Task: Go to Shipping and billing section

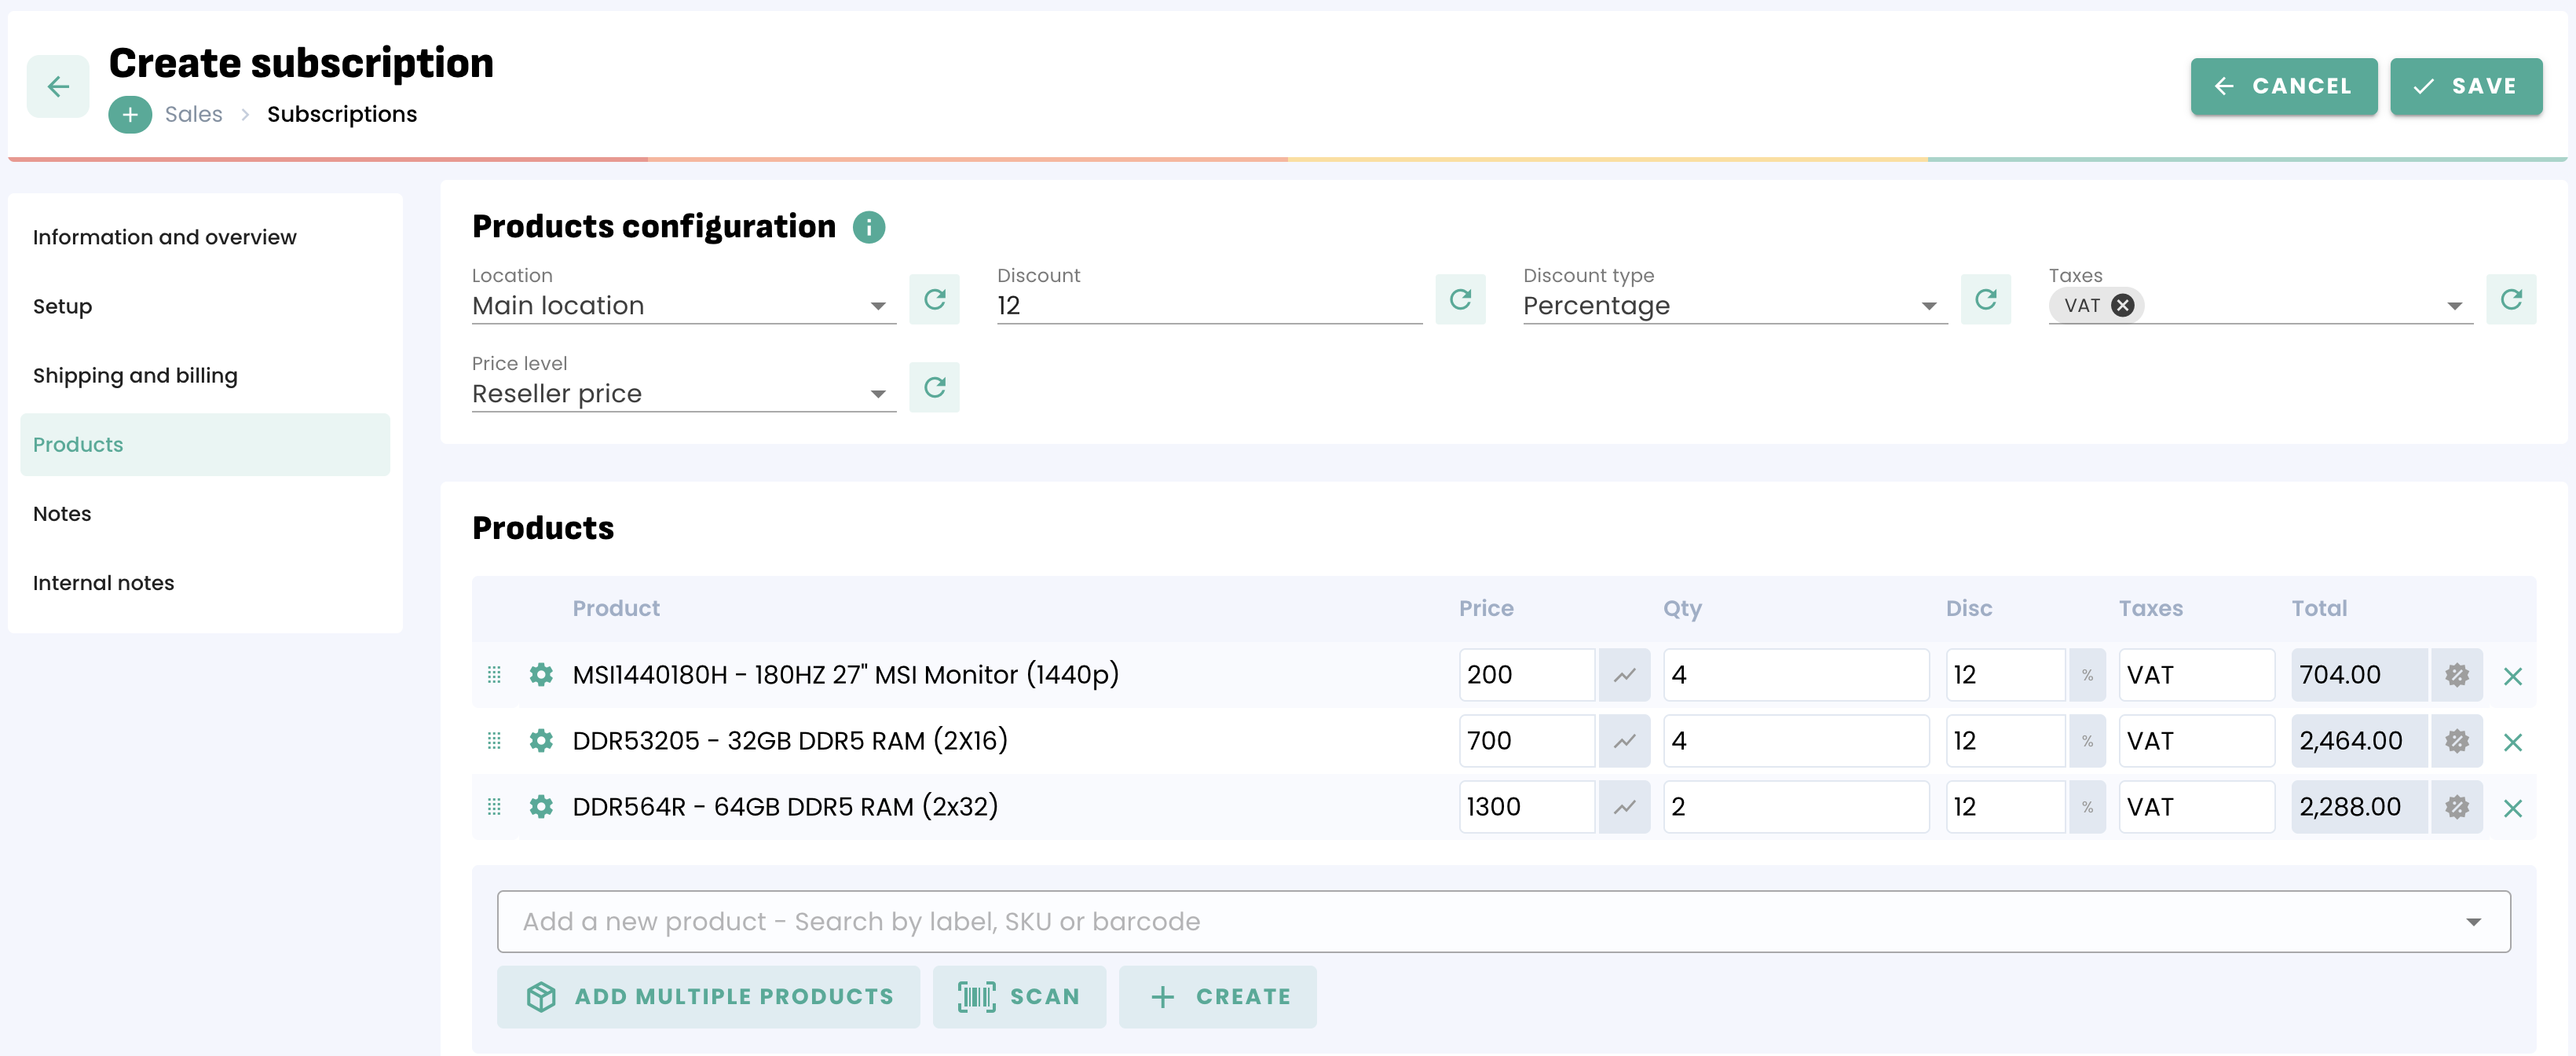Action: (135, 376)
